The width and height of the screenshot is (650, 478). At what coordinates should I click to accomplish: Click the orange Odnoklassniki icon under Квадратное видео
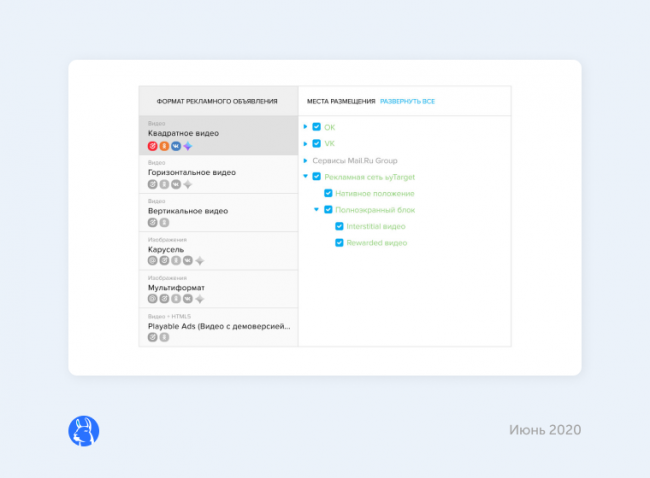[x=164, y=146]
